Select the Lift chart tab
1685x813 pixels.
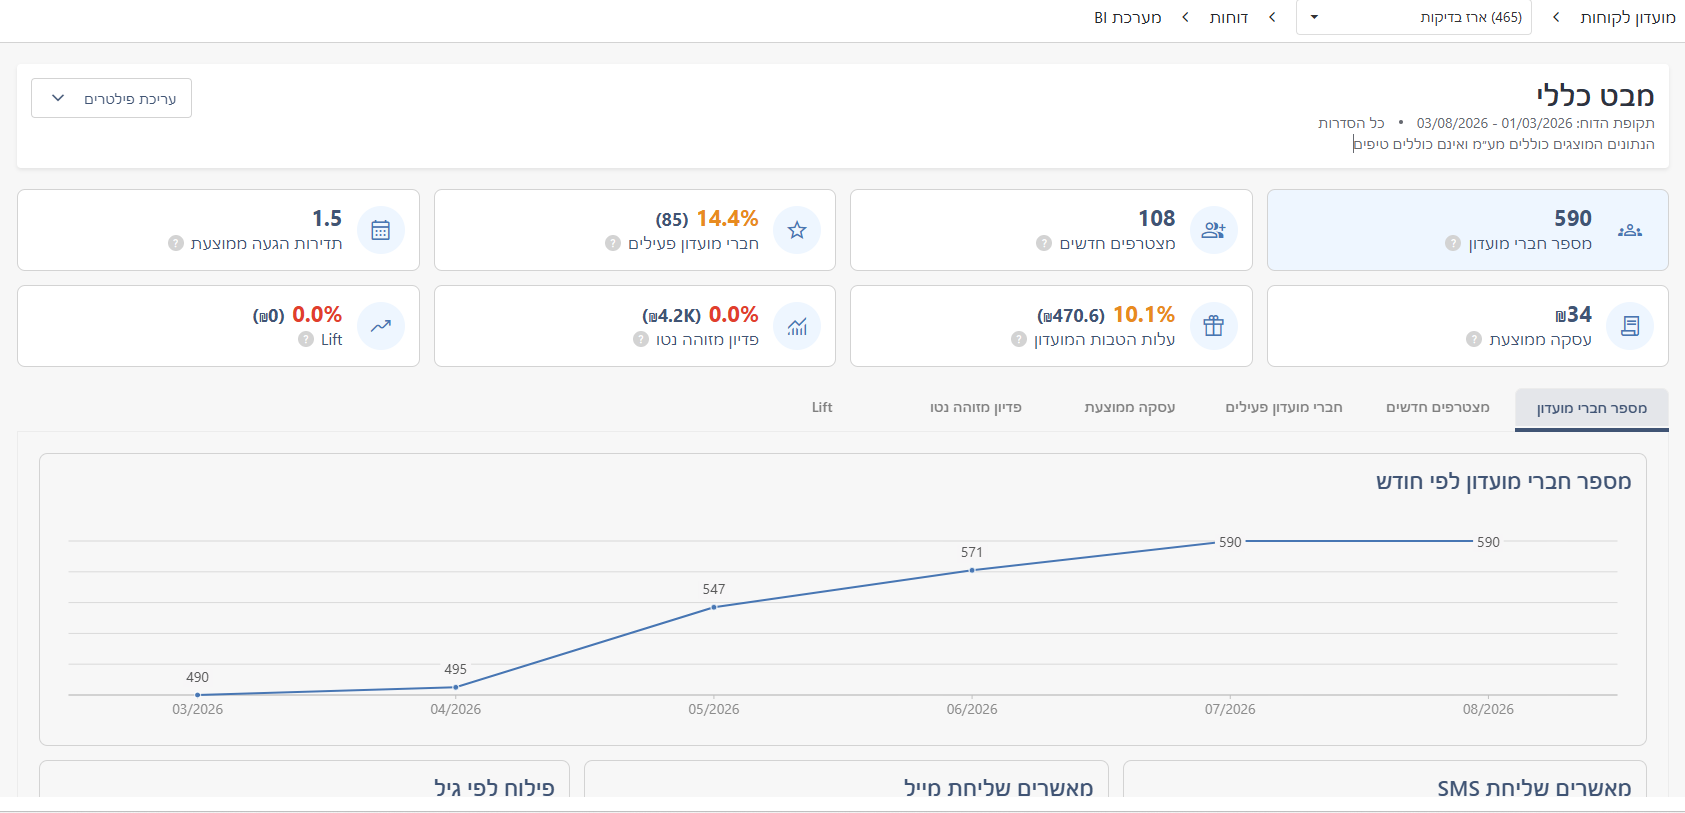(822, 407)
